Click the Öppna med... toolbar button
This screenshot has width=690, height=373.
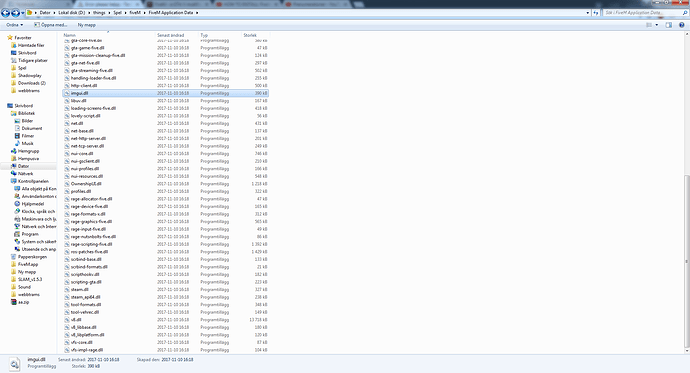tap(50, 25)
